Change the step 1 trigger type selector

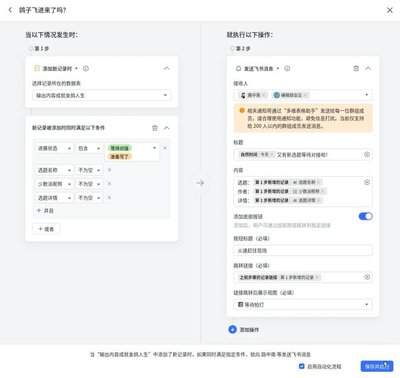tap(56, 68)
